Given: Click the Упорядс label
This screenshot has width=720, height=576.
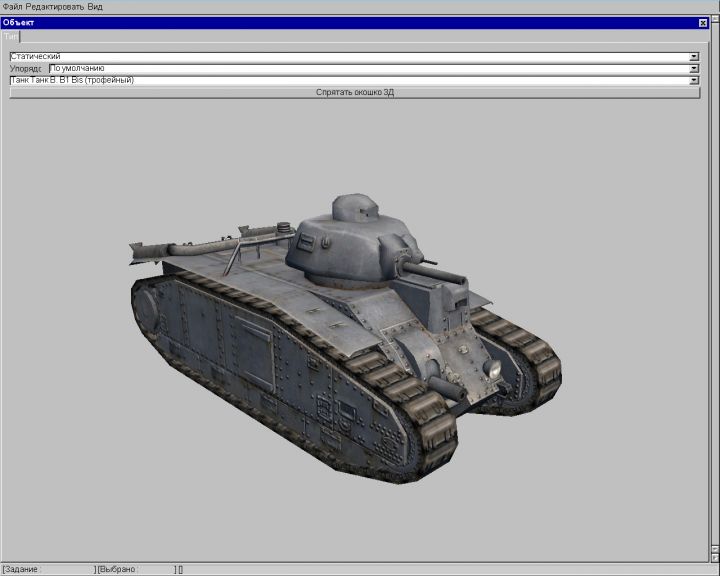Looking at the screenshot, I should [27, 69].
